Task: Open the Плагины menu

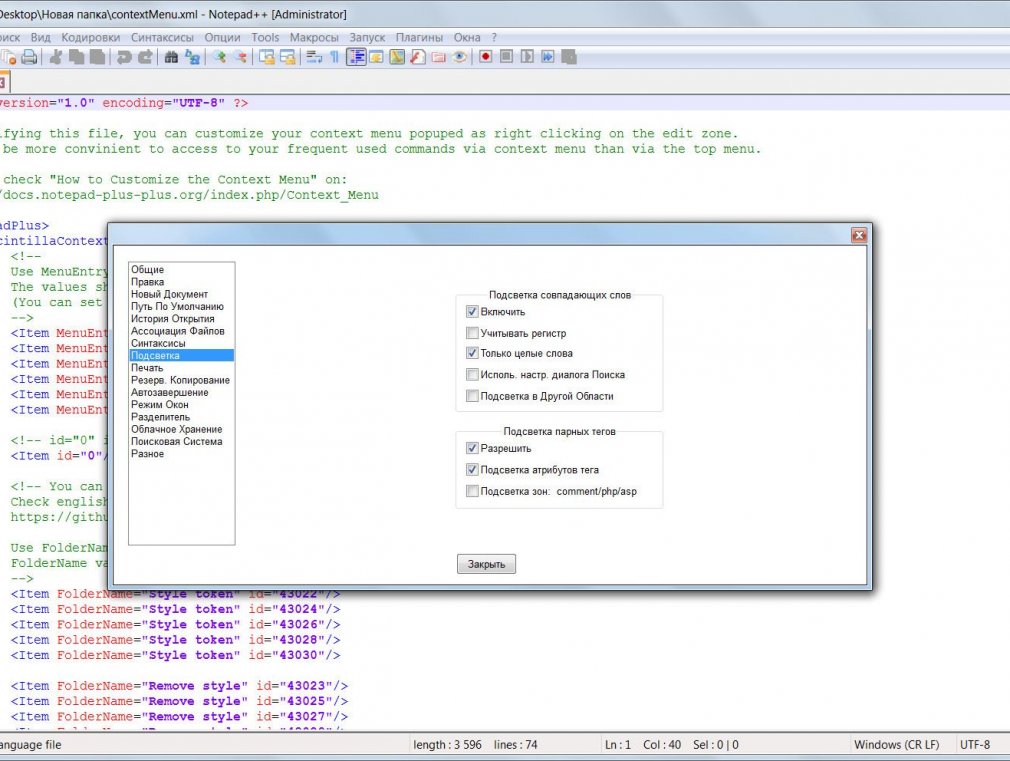Action: (x=419, y=37)
